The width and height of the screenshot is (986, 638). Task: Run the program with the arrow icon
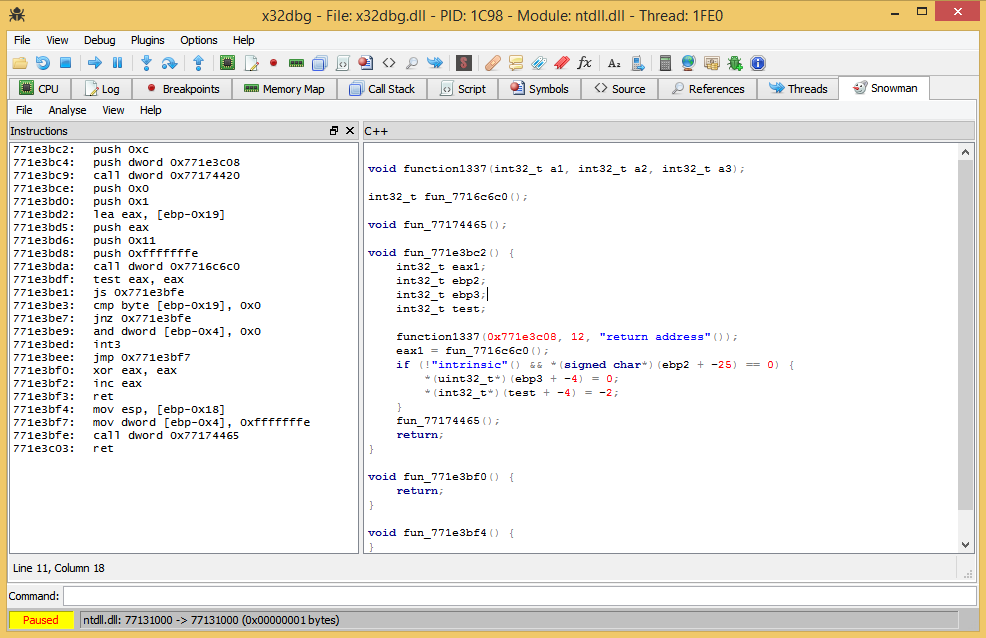coord(95,63)
